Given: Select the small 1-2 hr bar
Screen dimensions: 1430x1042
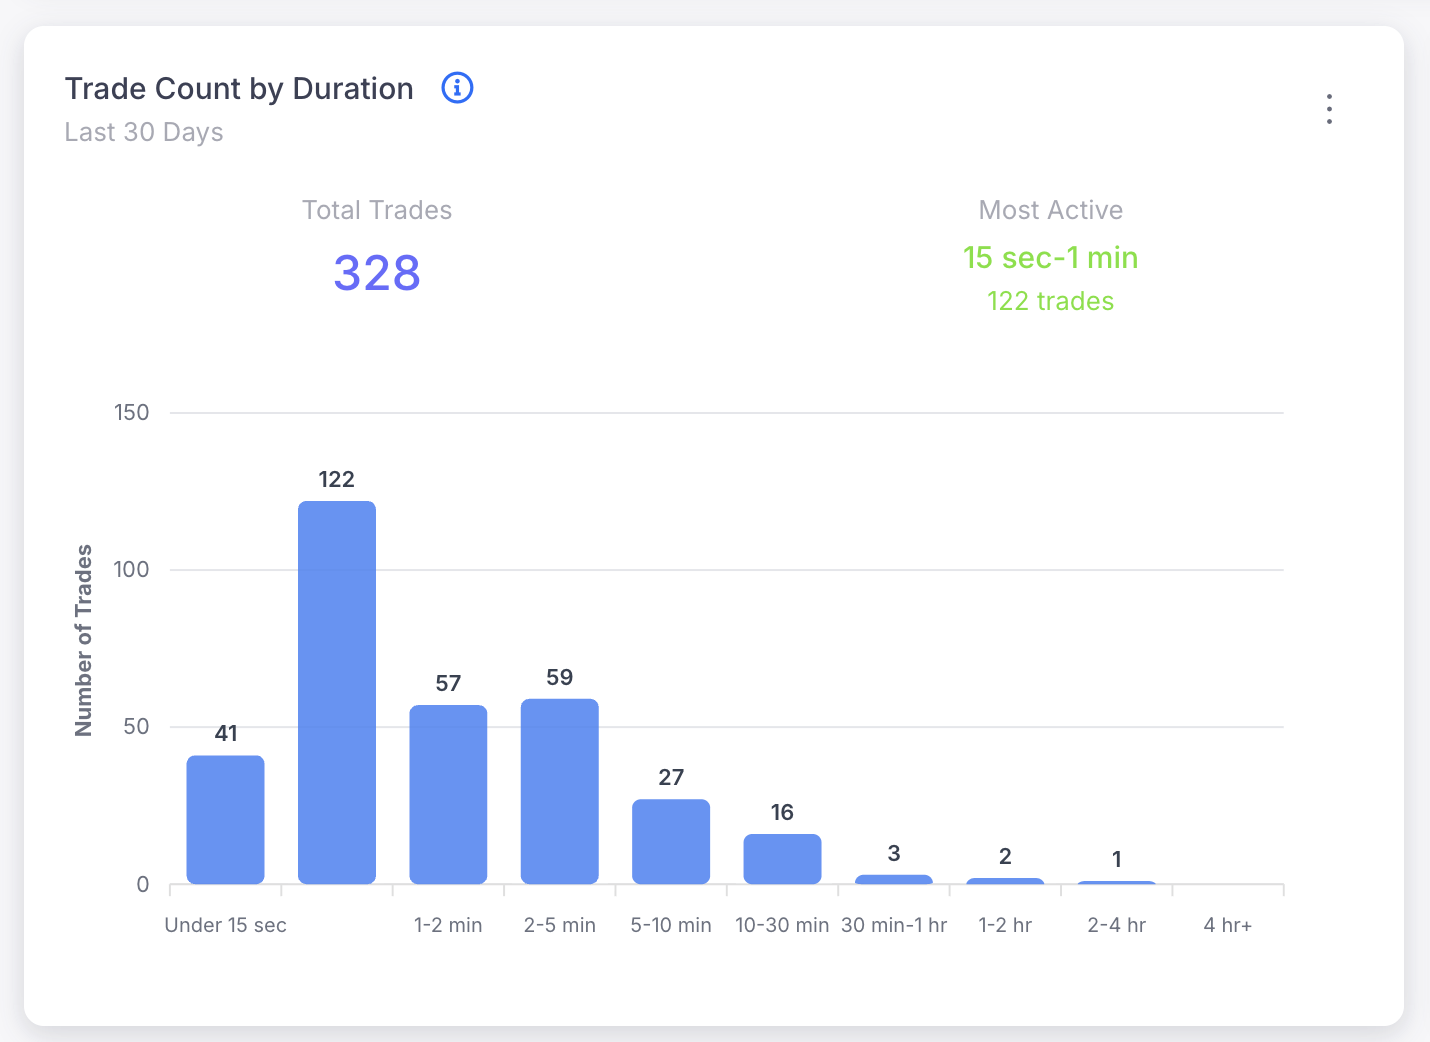Looking at the screenshot, I should click(1005, 881).
